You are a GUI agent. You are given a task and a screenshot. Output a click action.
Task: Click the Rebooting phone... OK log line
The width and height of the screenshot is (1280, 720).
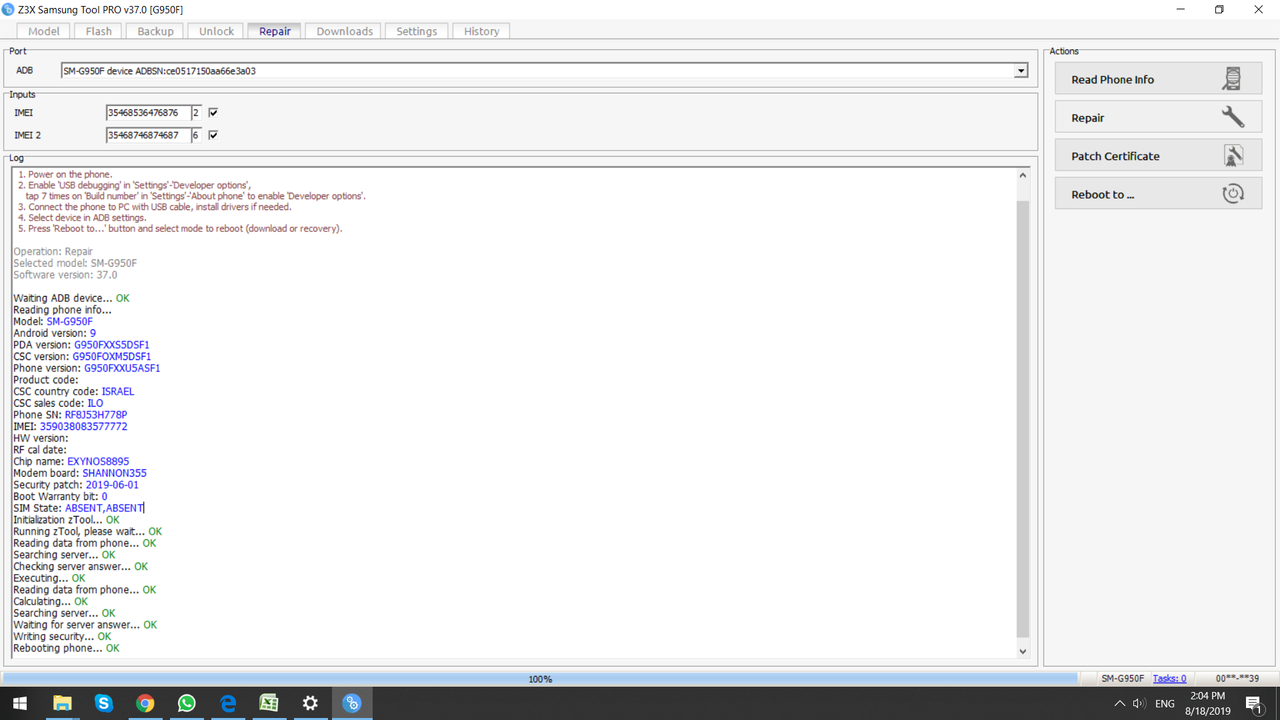pos(66,648)
